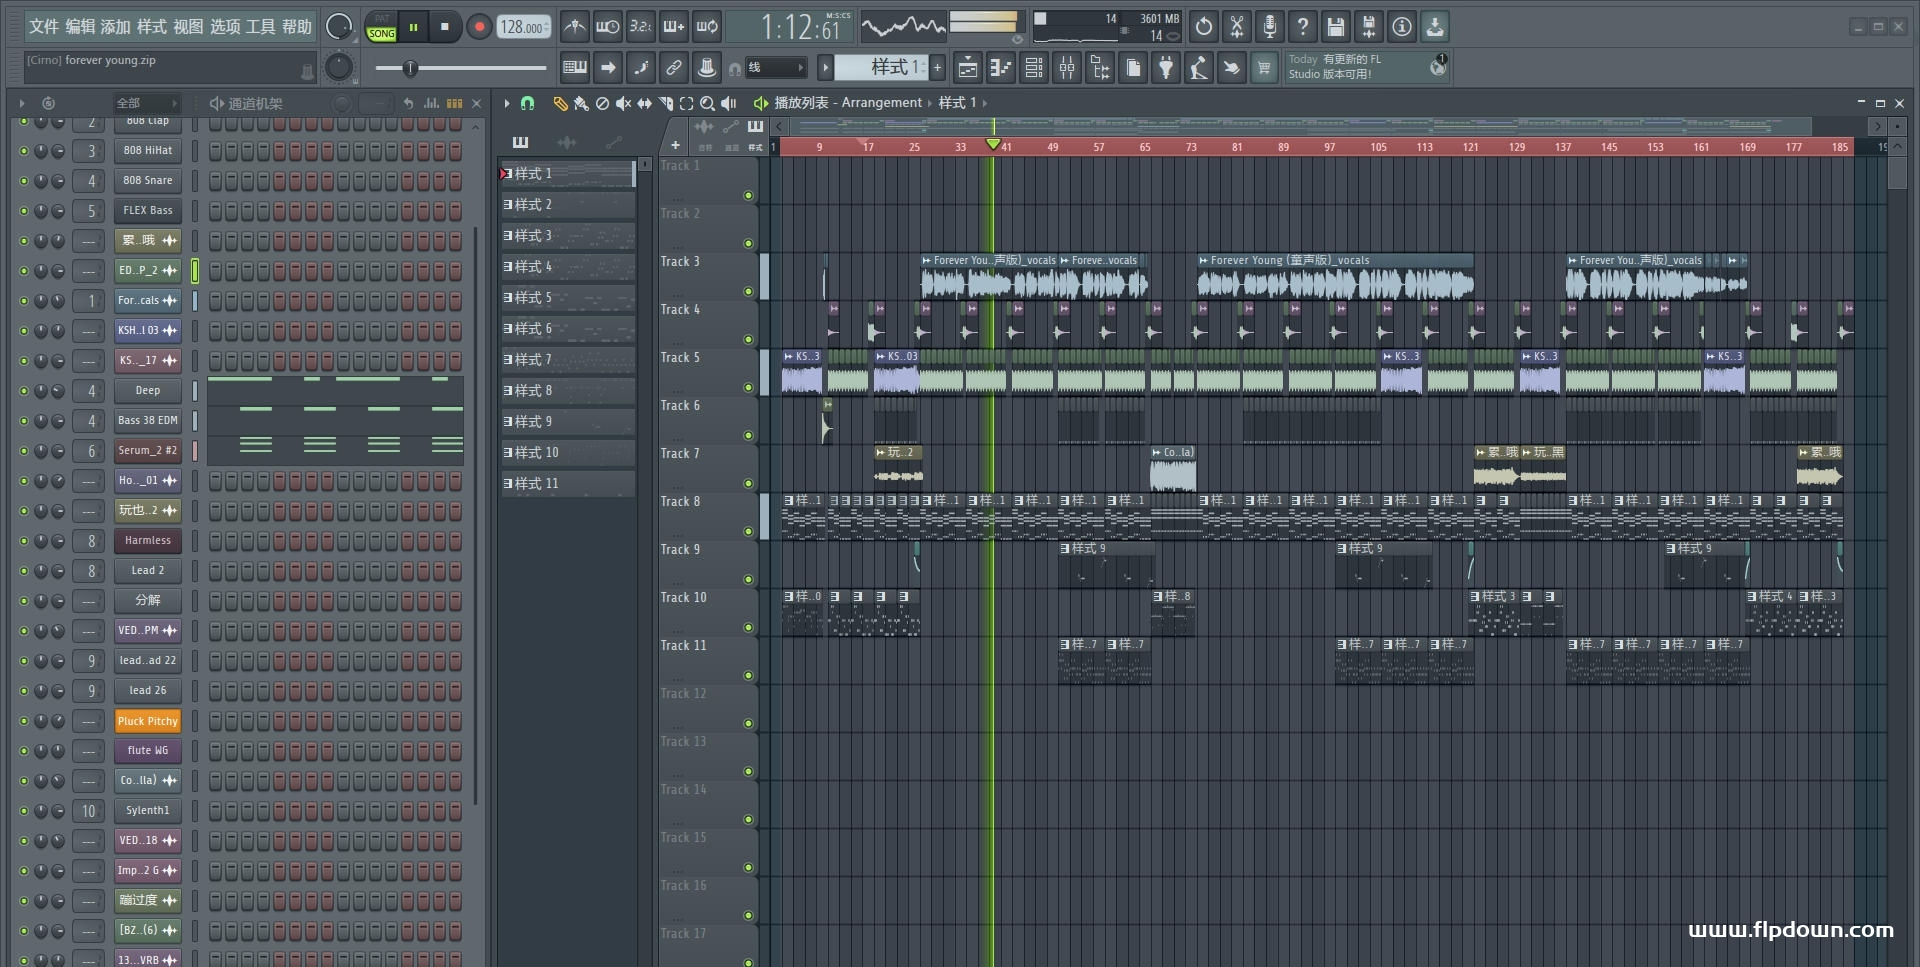
Task: Toggle multilink to controllers icon
Action: tap(674, 68)
